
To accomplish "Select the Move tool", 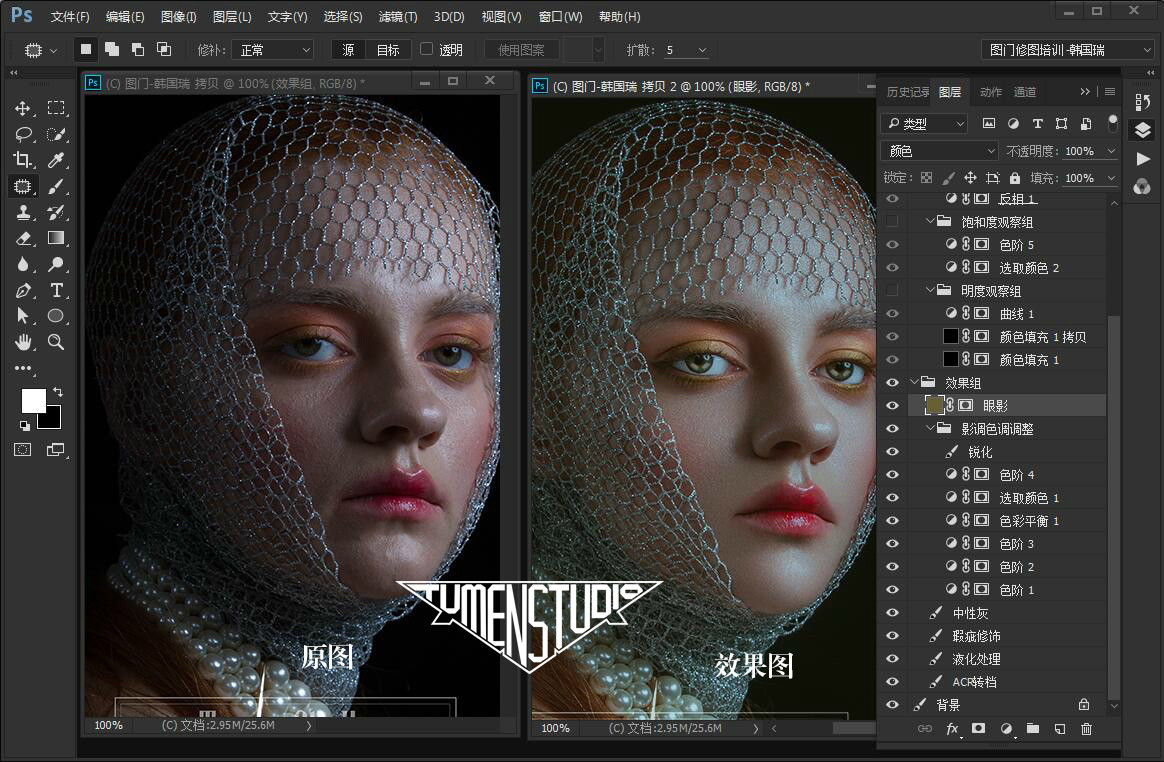I will coord(23,108).
